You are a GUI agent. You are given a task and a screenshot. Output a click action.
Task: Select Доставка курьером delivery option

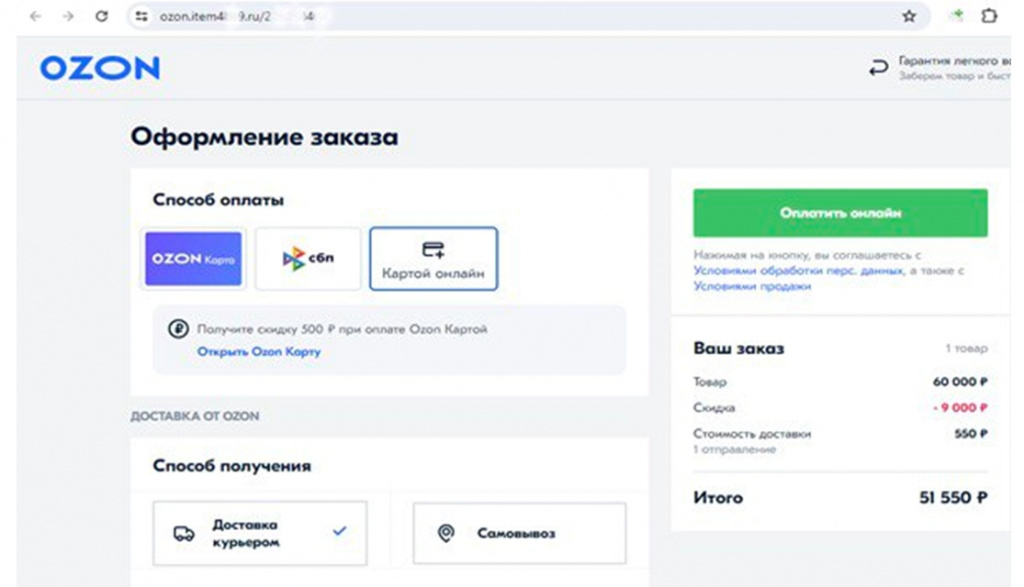(260, 533)
